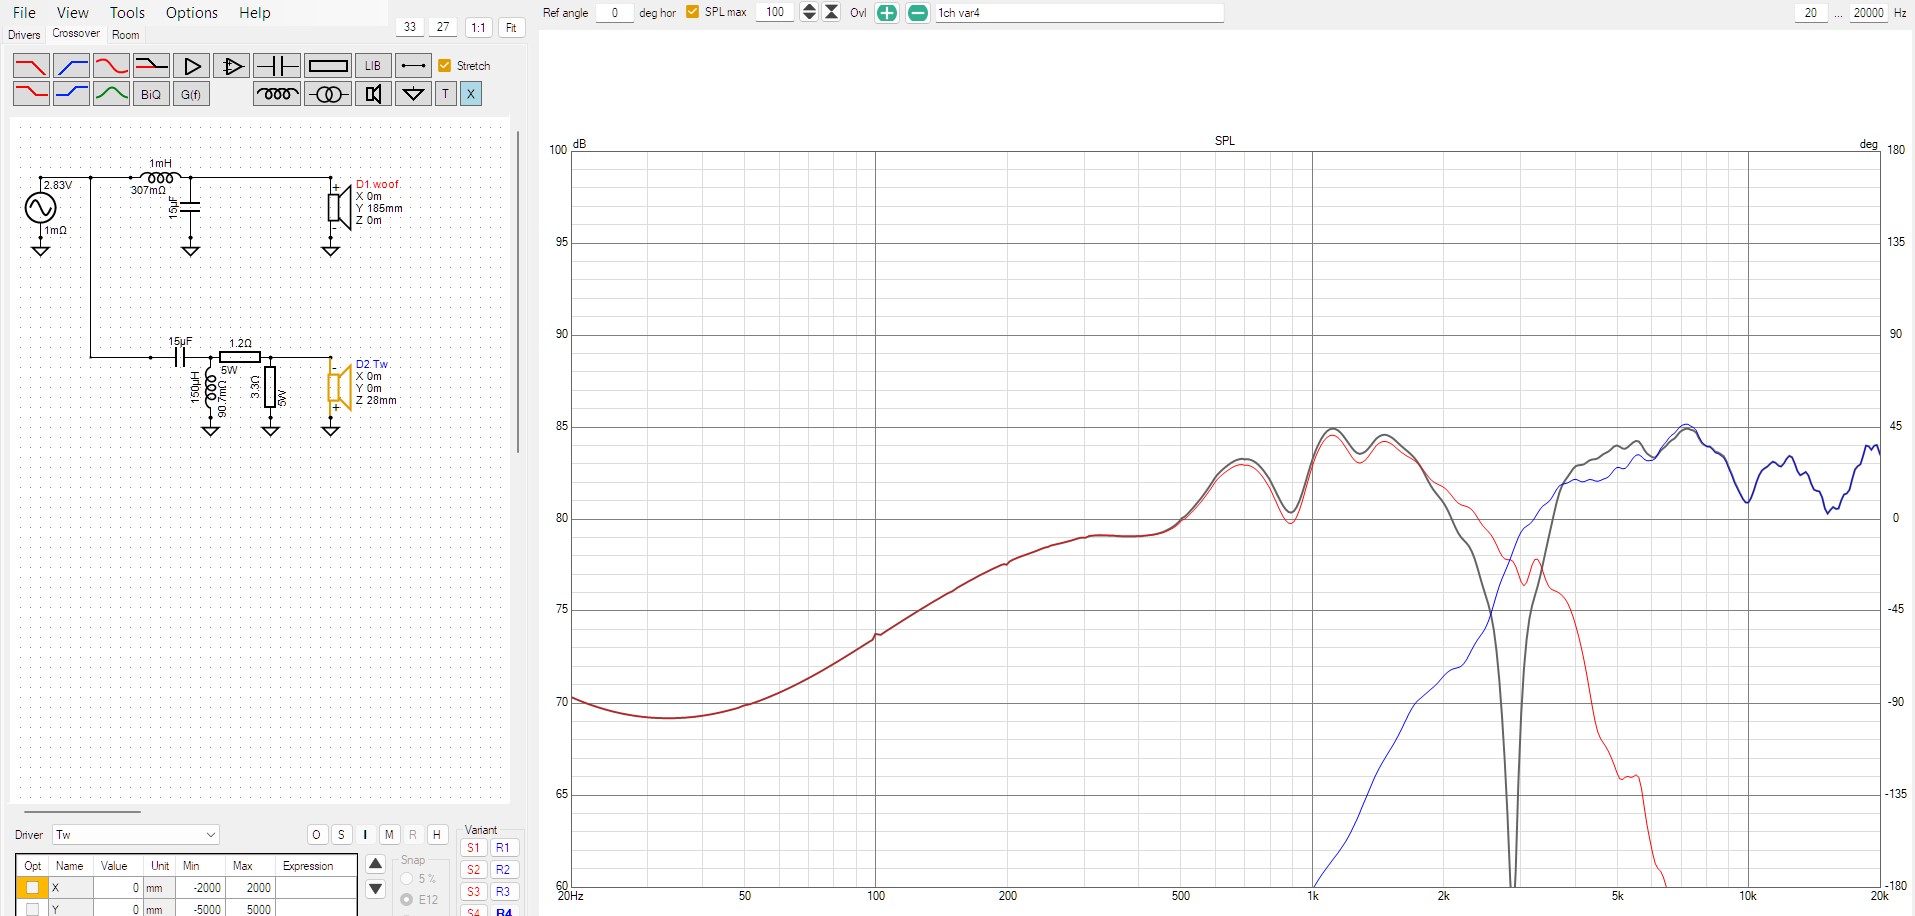Click the green remove overlay button
Screen dimensions: 1915x916
[917, 13]
